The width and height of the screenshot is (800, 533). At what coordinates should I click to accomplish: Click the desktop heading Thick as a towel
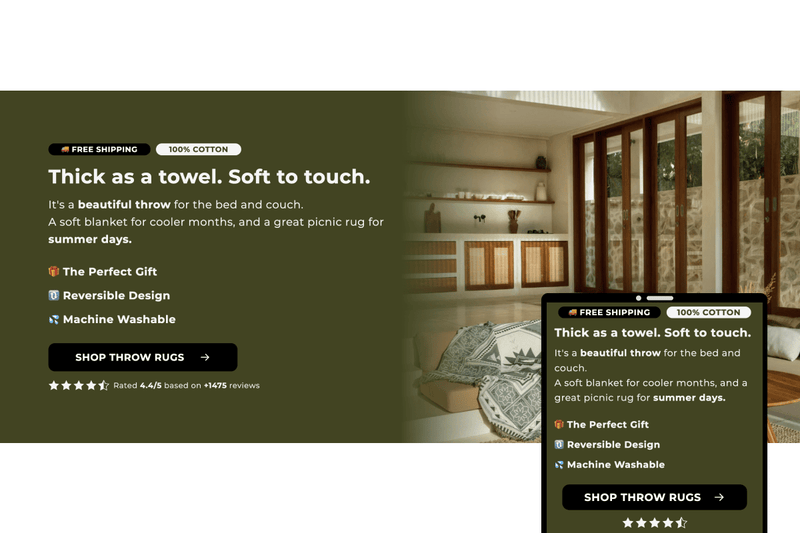(209, 176)
